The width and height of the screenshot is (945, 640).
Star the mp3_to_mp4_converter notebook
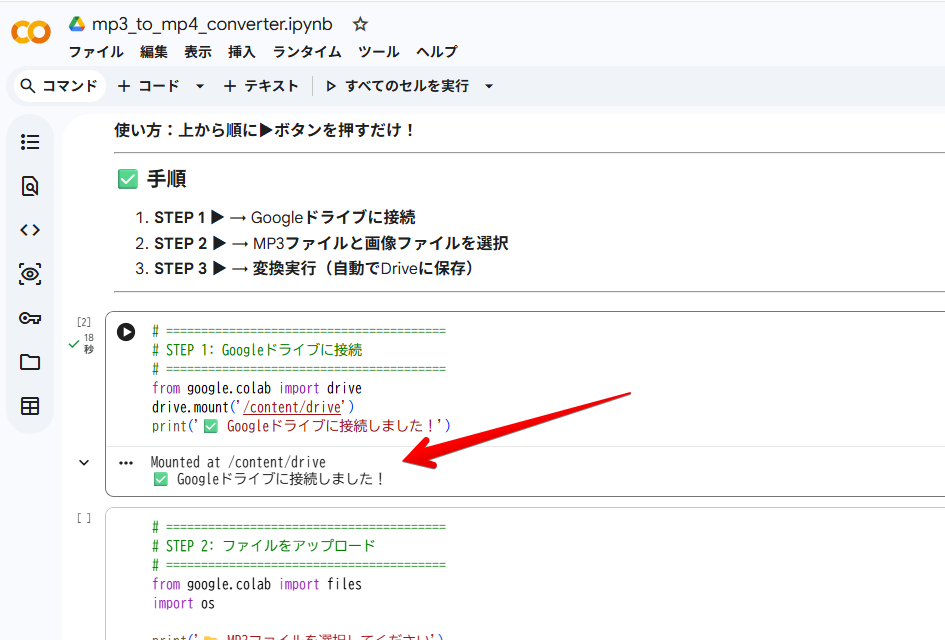[x=360, y=24]
